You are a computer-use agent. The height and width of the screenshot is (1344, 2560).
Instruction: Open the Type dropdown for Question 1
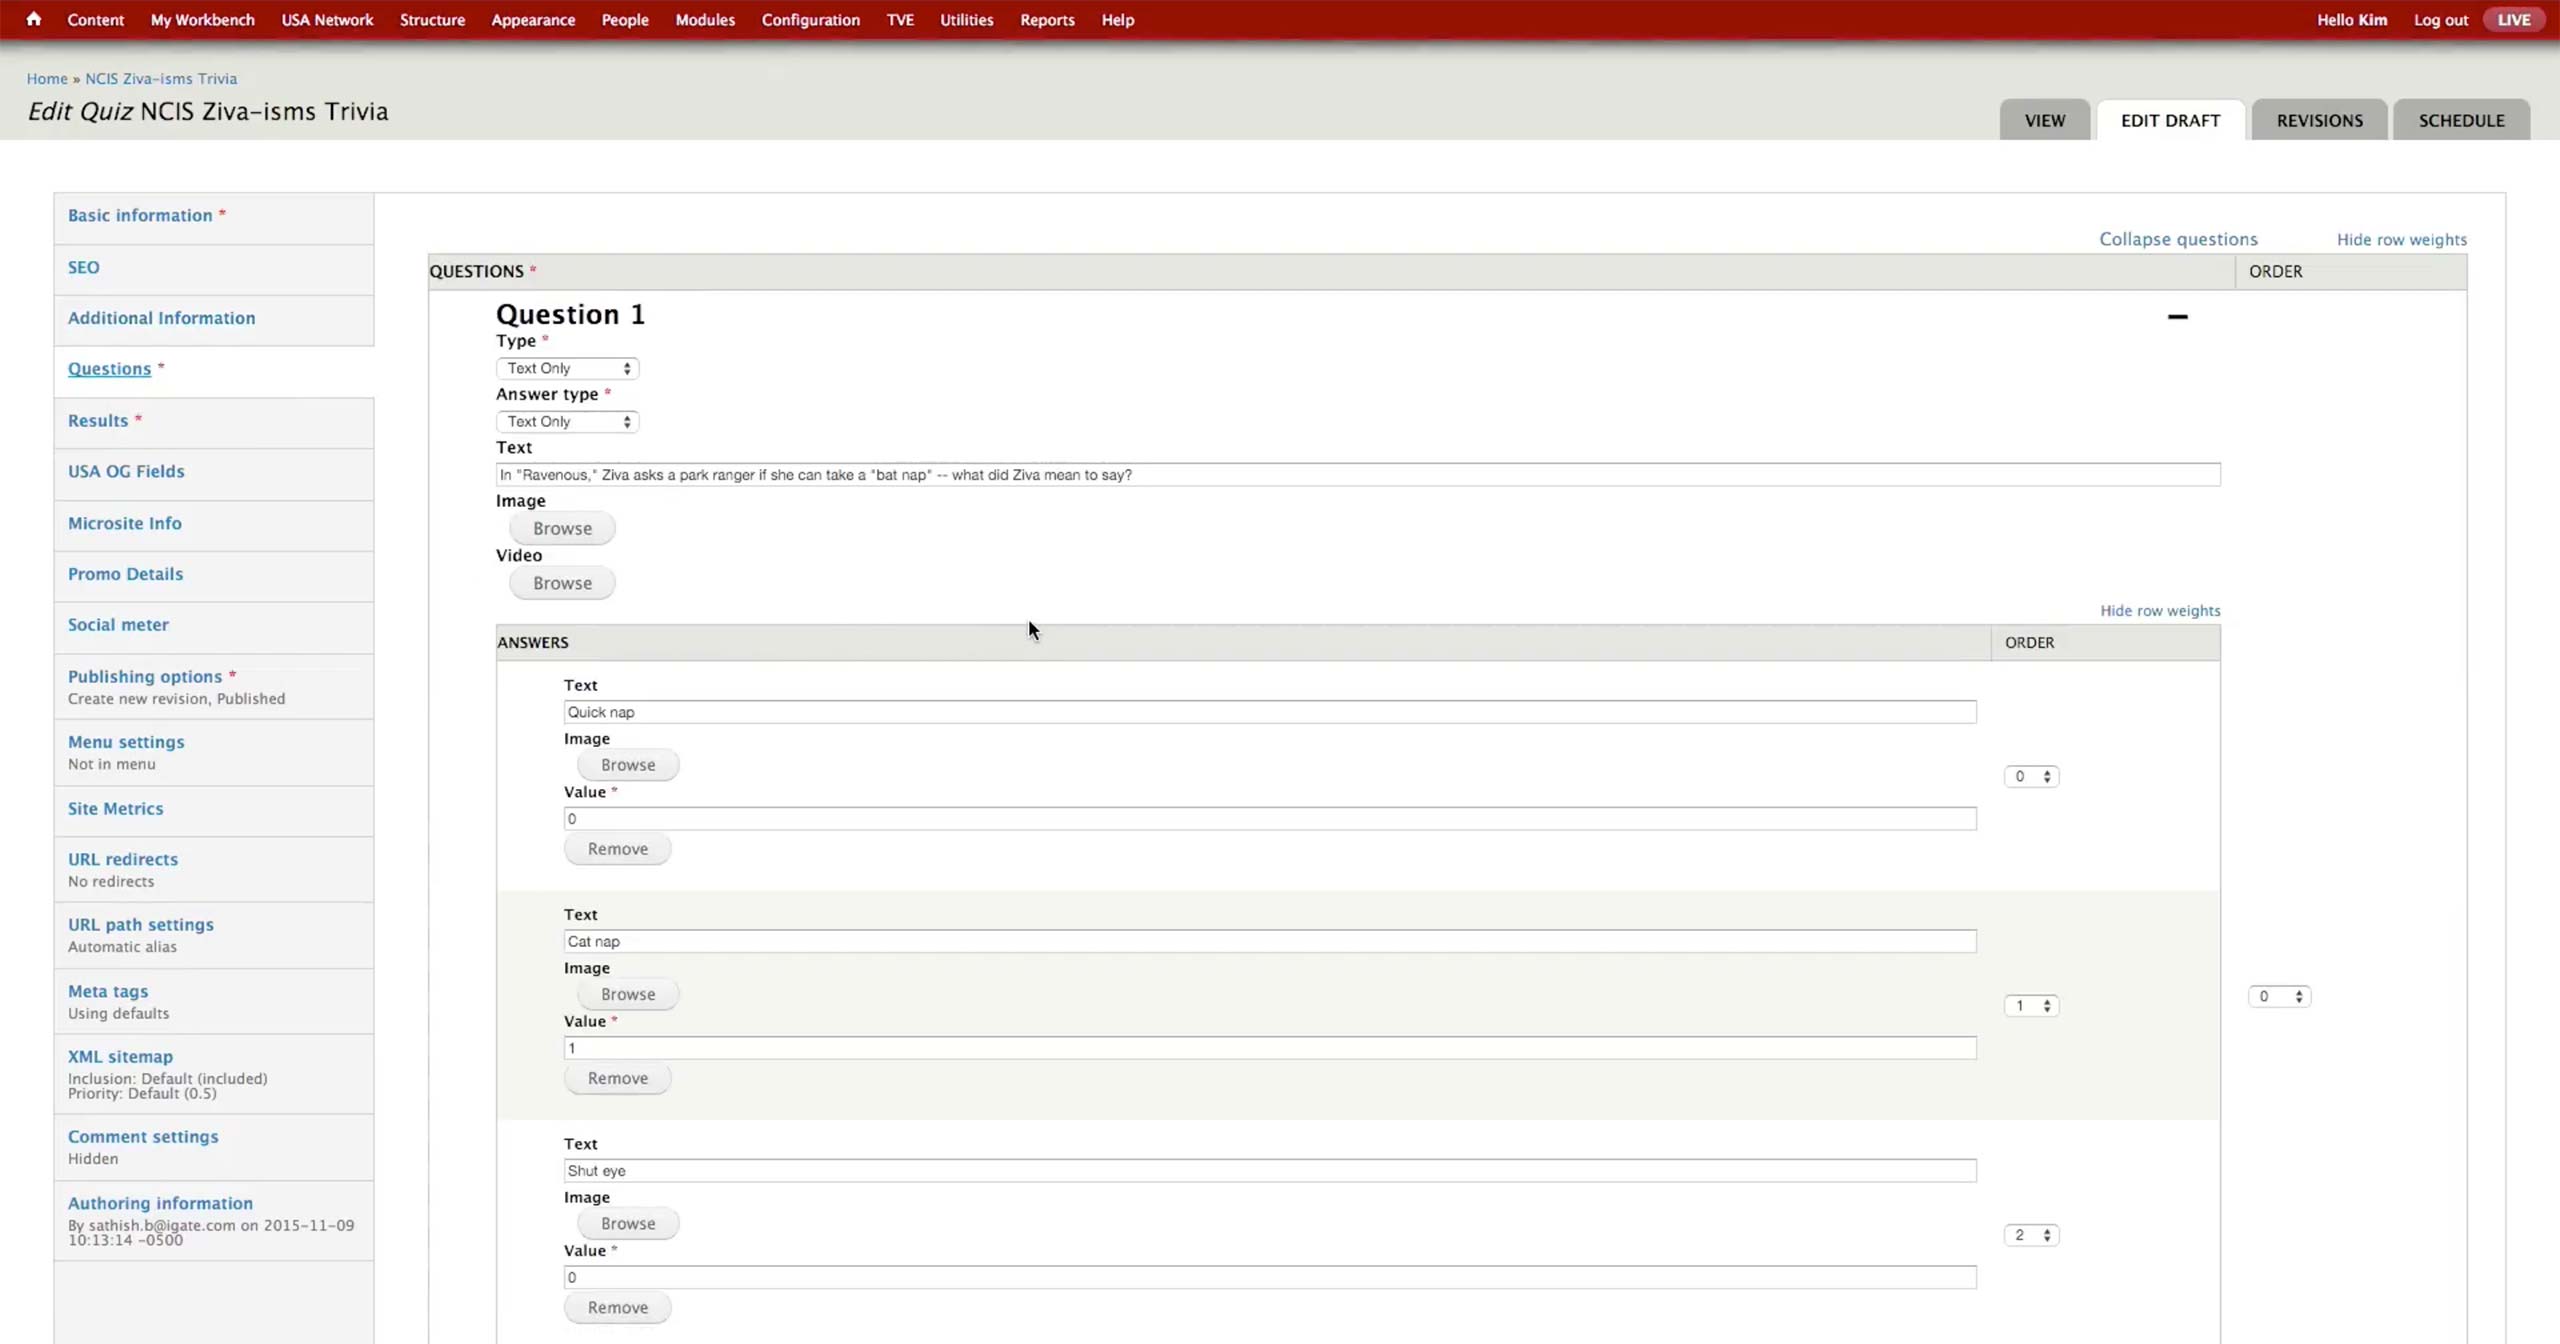click(x=567, y=368)
